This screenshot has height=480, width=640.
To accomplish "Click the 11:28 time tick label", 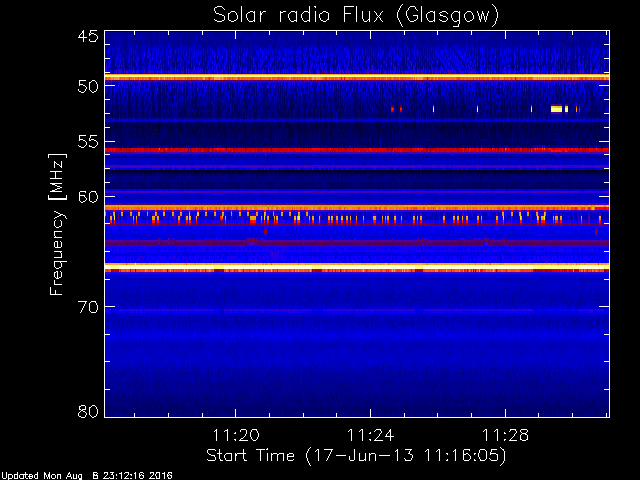I will pos(505,435).
